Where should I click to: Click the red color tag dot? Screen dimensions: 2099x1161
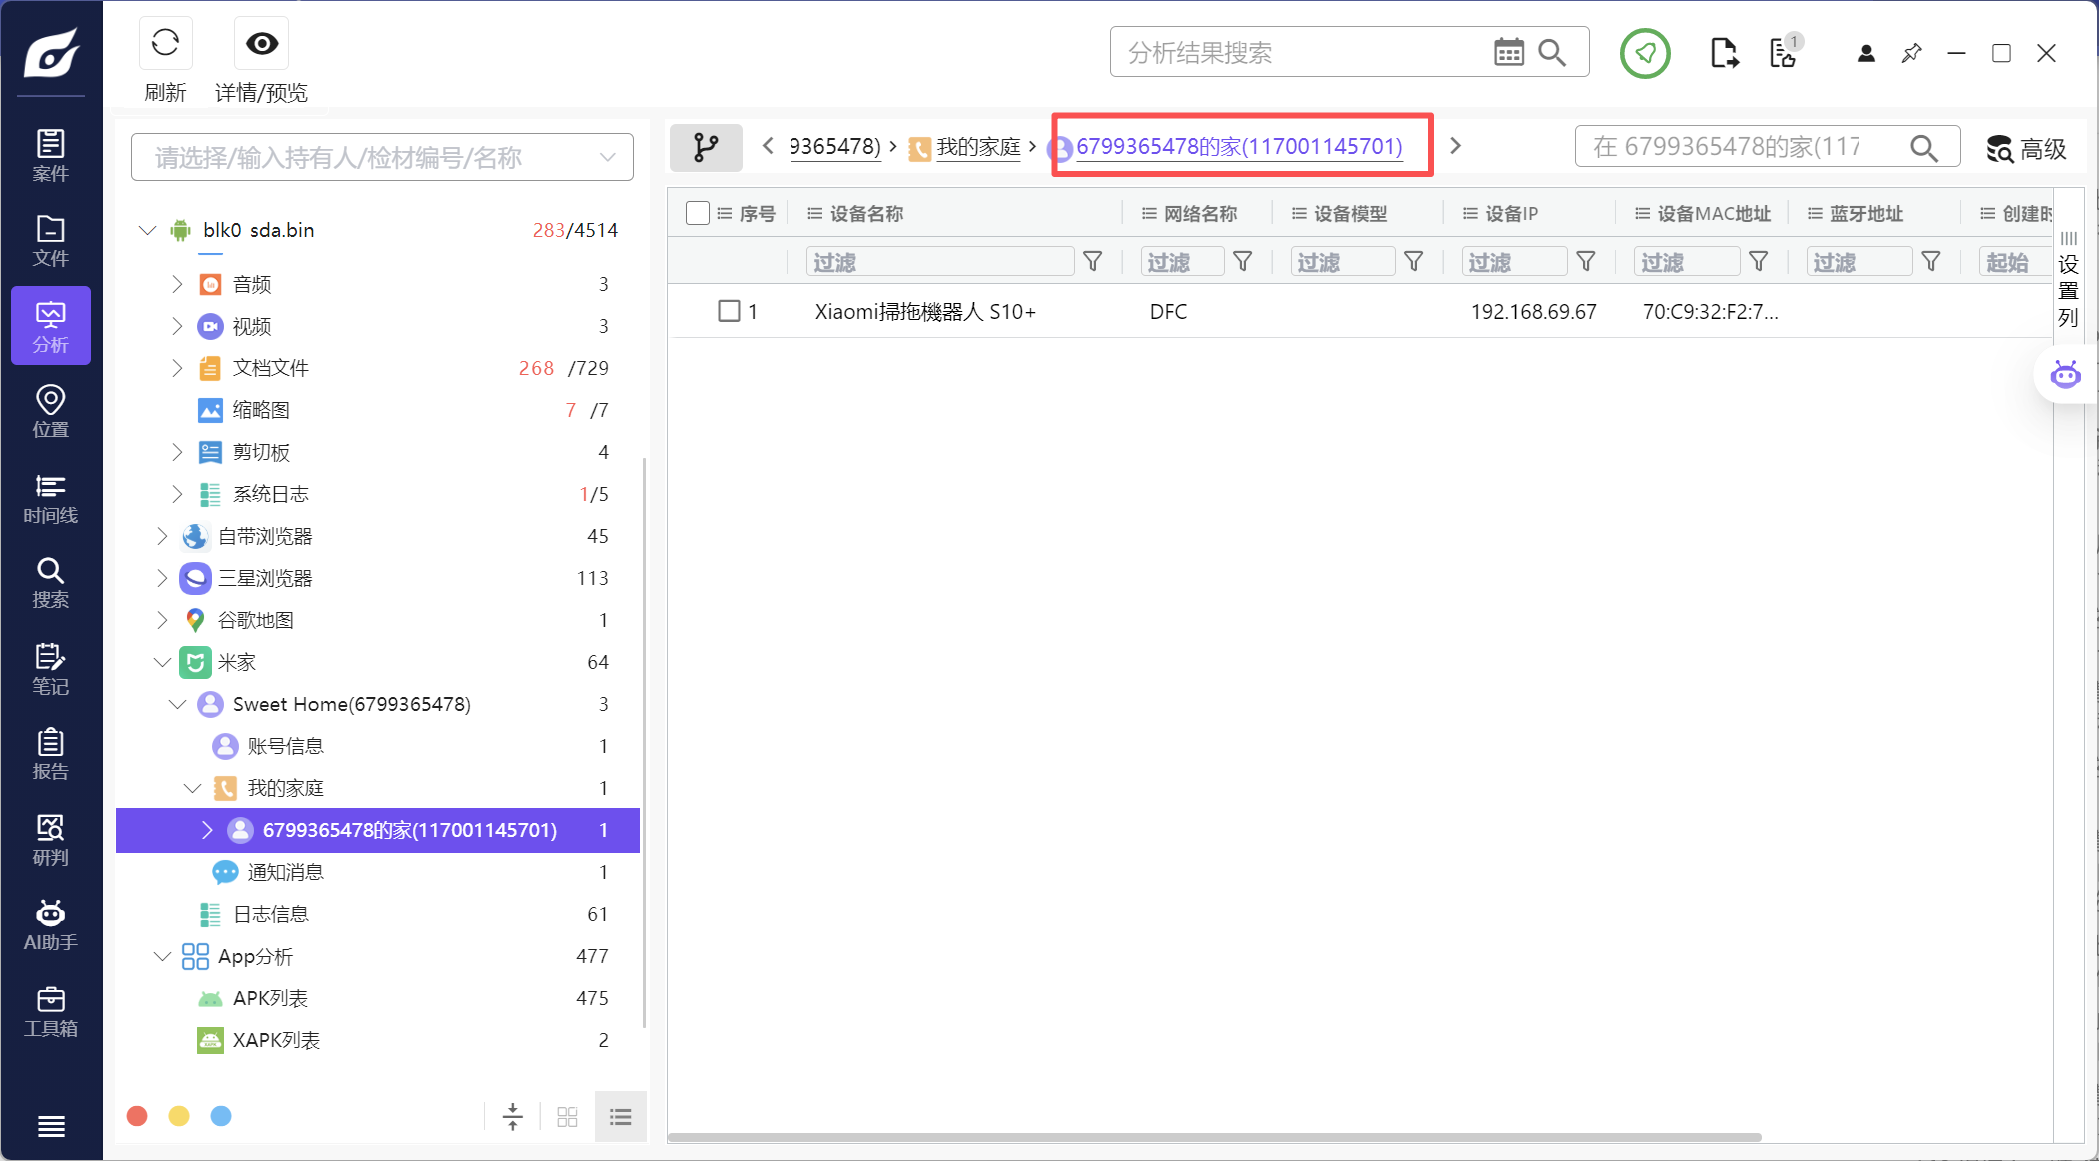(x=138, y=1116)
